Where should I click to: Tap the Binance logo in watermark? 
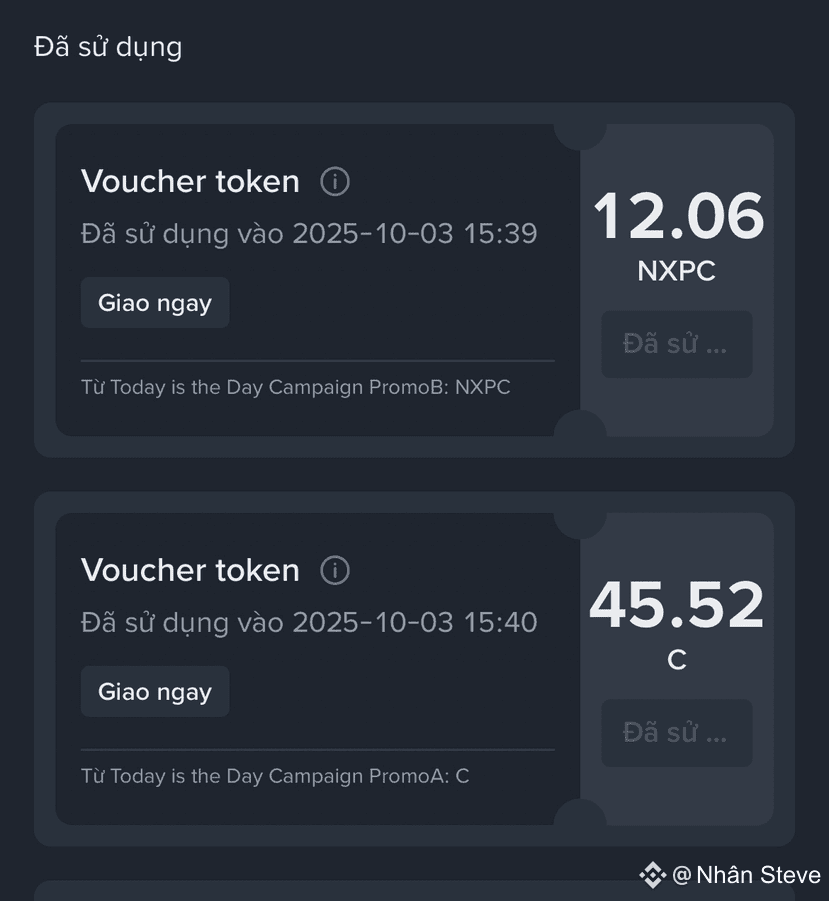[653, 875]
